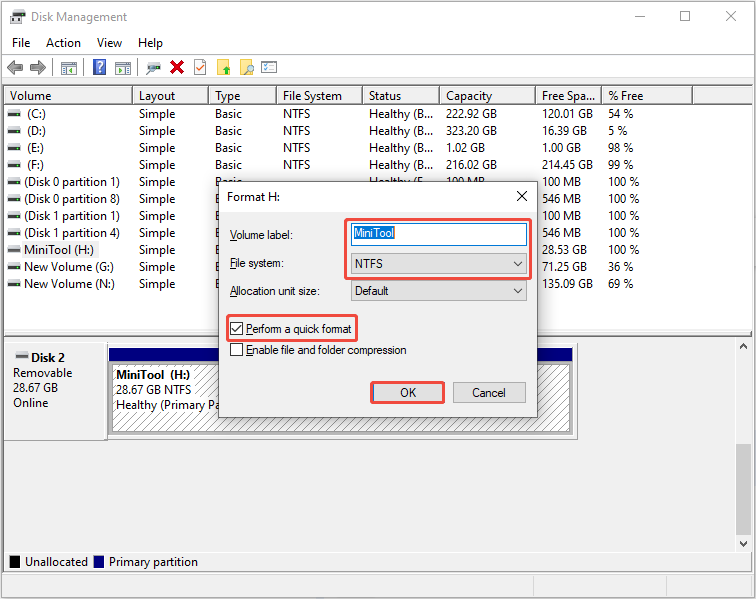Click drive icon of (F:) volume
This screenshot has width=756, height=599.
(x=14, y=165)
